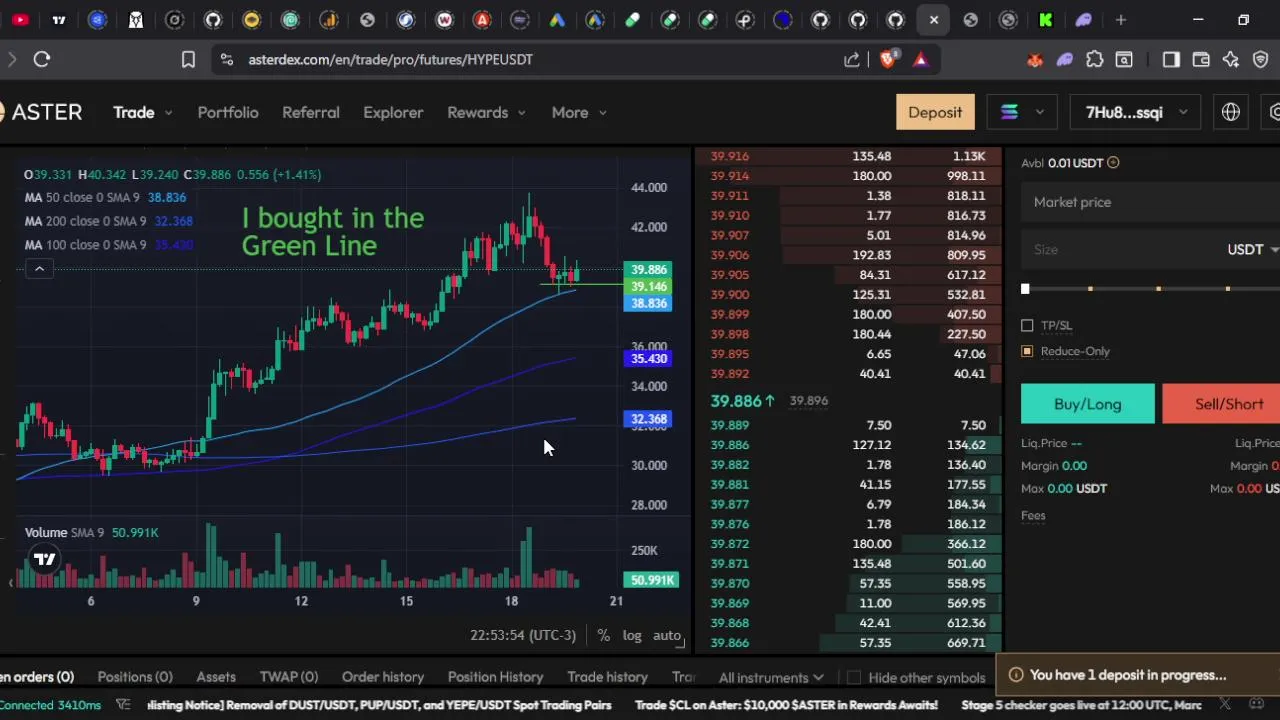Open wallet address 7Hu8...ssqi dropdown
This screenshot has width=1280, height=720.
coord(1136,112)
